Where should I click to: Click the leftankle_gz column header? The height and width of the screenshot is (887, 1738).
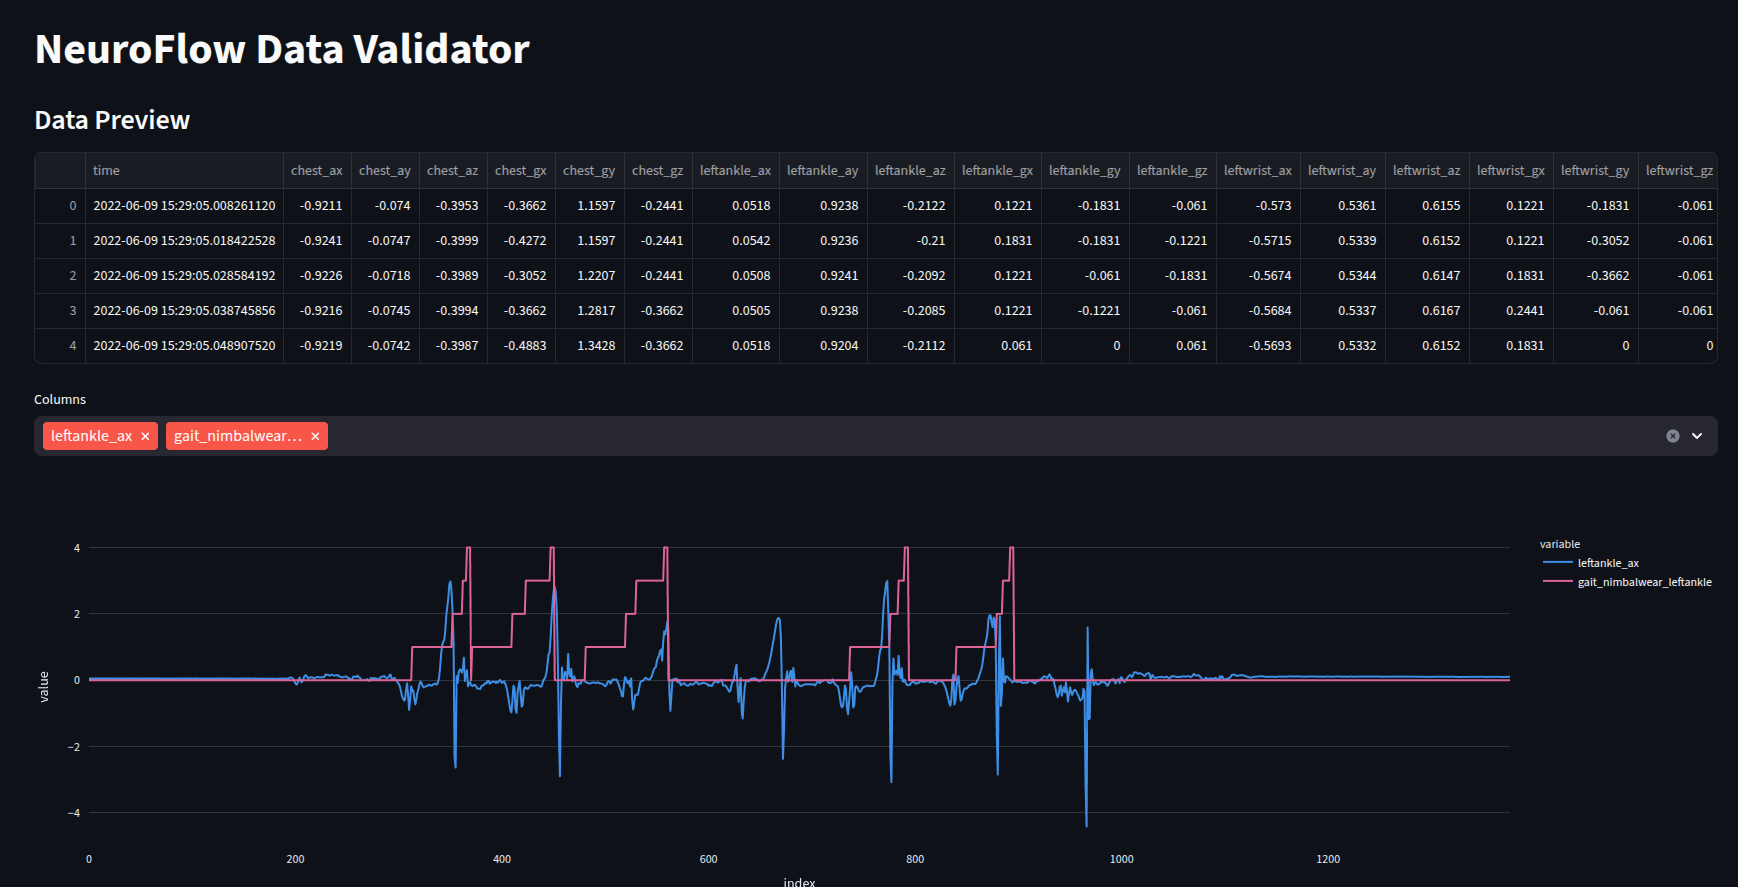(1171, 171)
